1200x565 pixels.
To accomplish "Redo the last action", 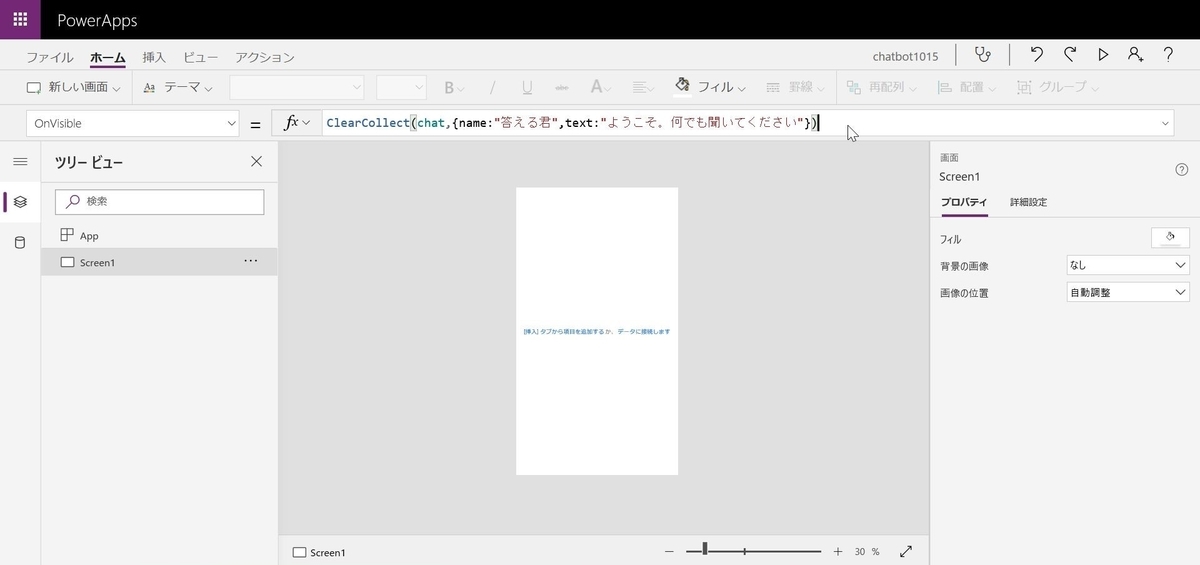I will 1070,55.
